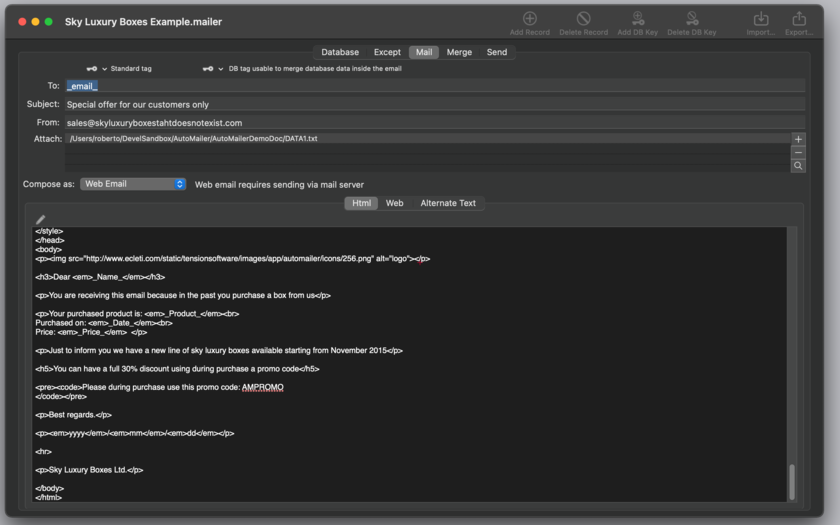Viewport: 840px width, 525px height.
Task: Select the Html editor tab
Action: click(x=361, y=203)
